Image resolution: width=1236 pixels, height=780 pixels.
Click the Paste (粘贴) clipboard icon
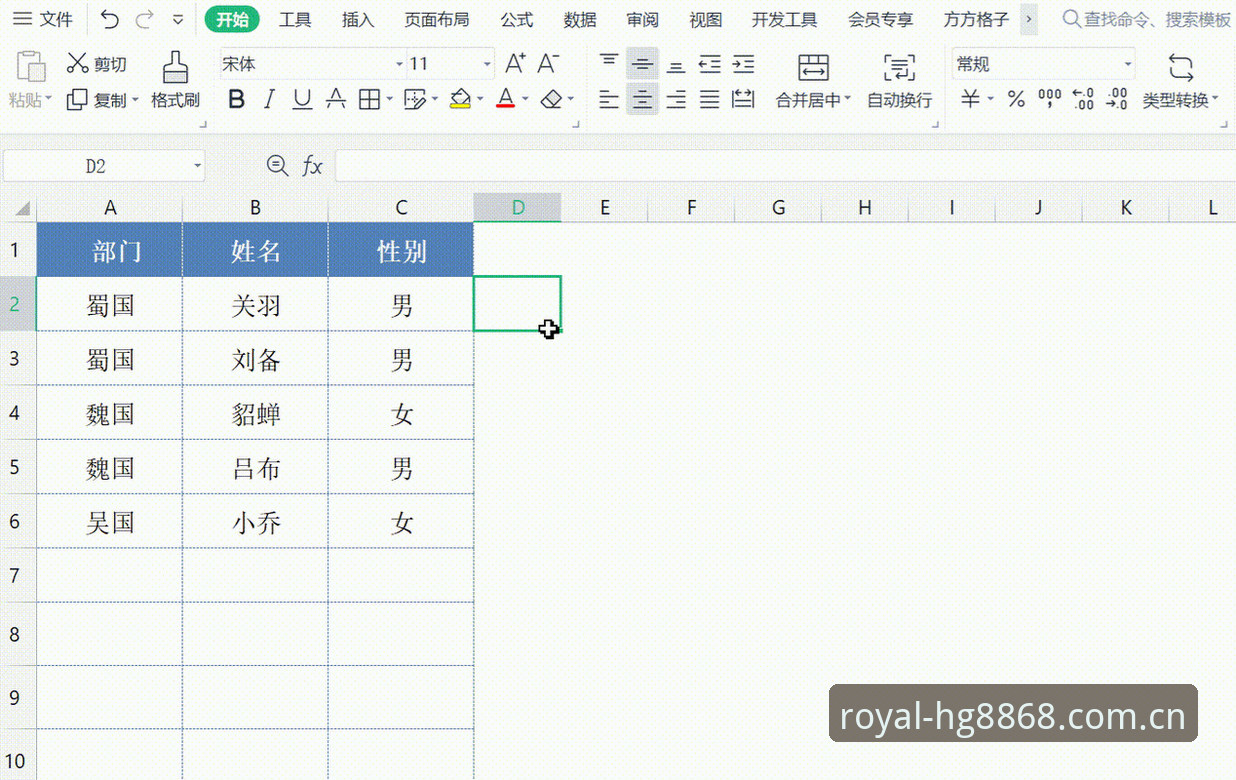click(x=31, y=67)
